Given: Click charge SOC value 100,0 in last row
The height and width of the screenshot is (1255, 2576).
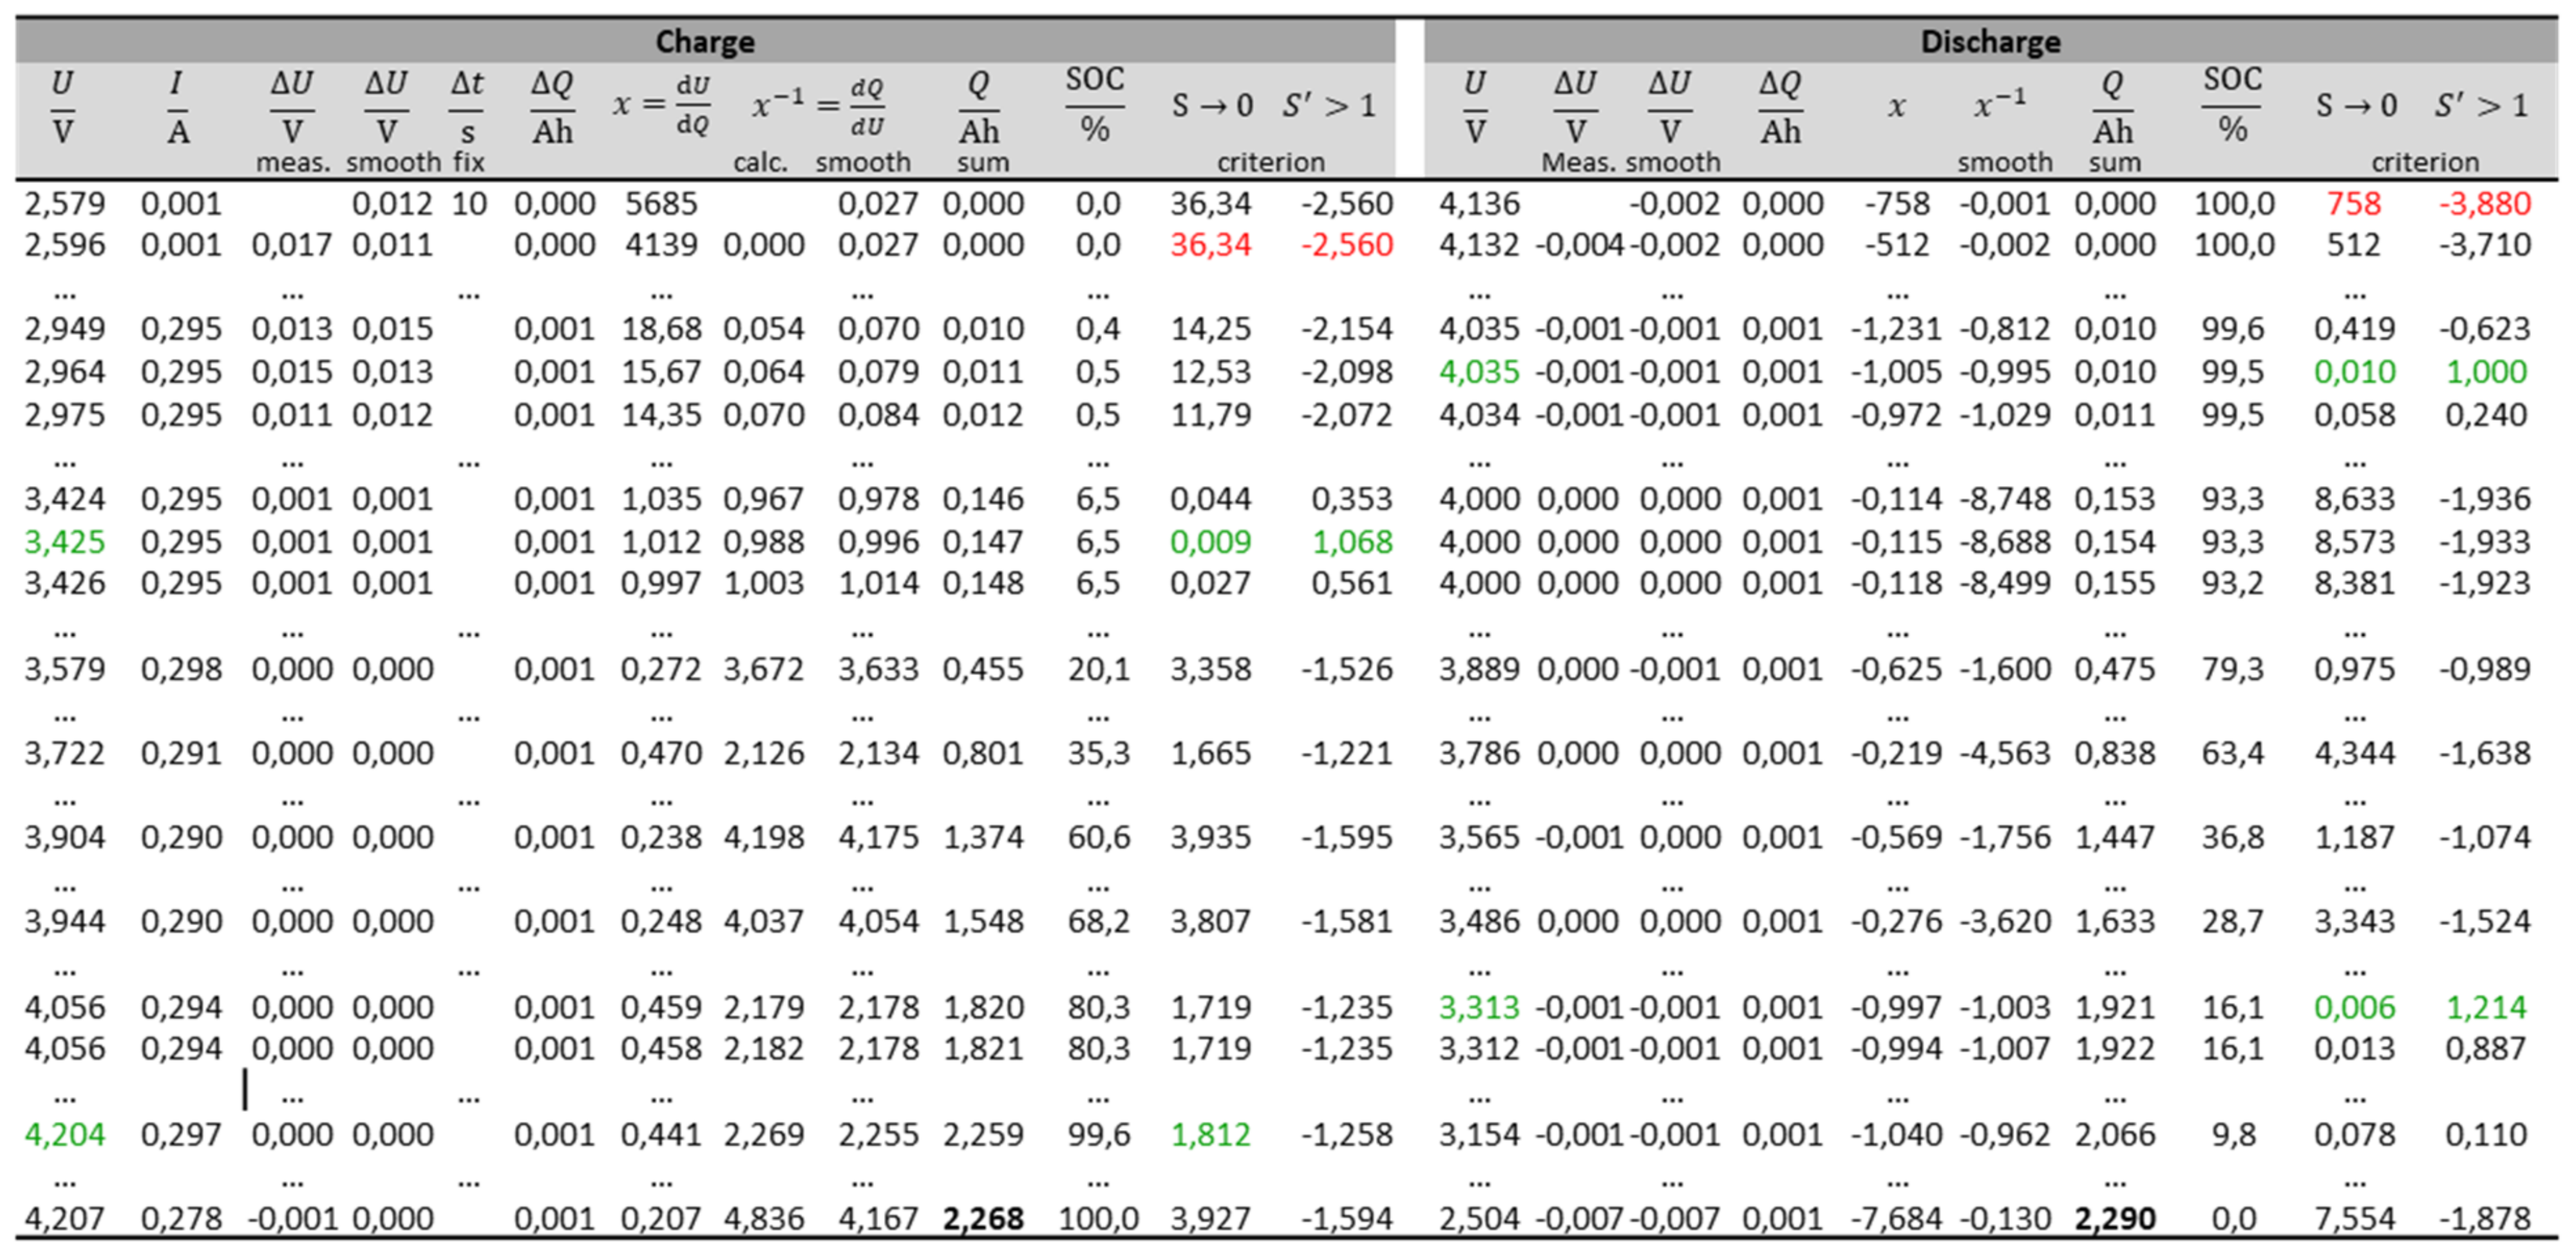Looking at the screenshot, I should coord(1098,1218).
